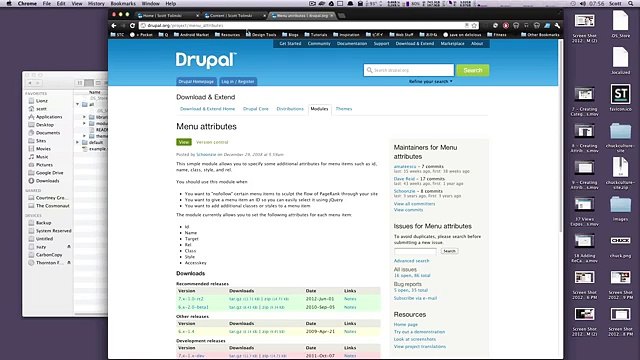Select the chuckculture-site folder on the desktop

point(620,137)
